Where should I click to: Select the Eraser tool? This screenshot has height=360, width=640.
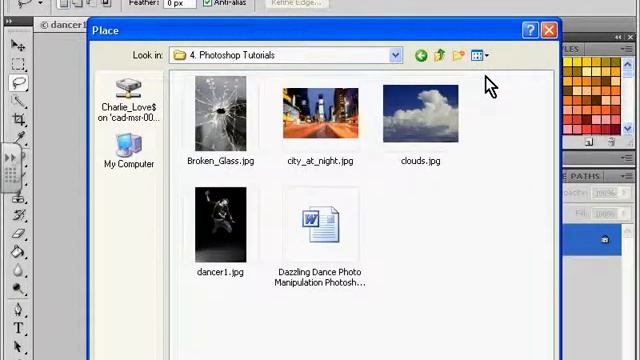pyautogui.click(x=18, y=234)
